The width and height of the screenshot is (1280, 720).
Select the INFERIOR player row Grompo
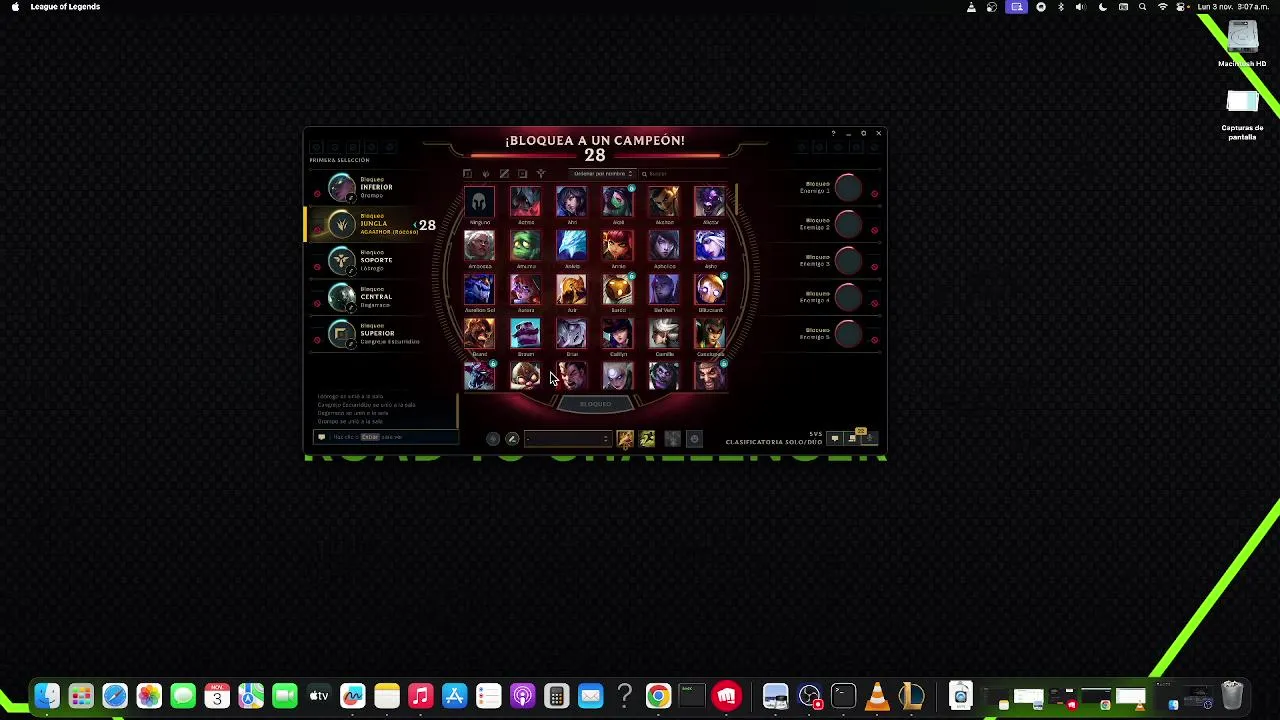tap(370, 187)
